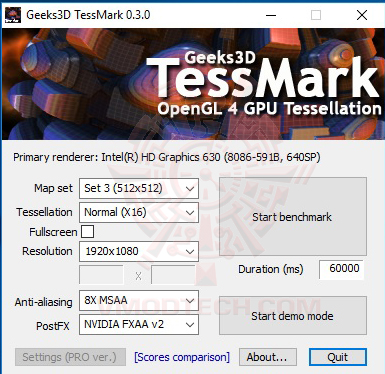Close the TessMark window
This screenshot has height=374, width=385.
pos(362,15)
